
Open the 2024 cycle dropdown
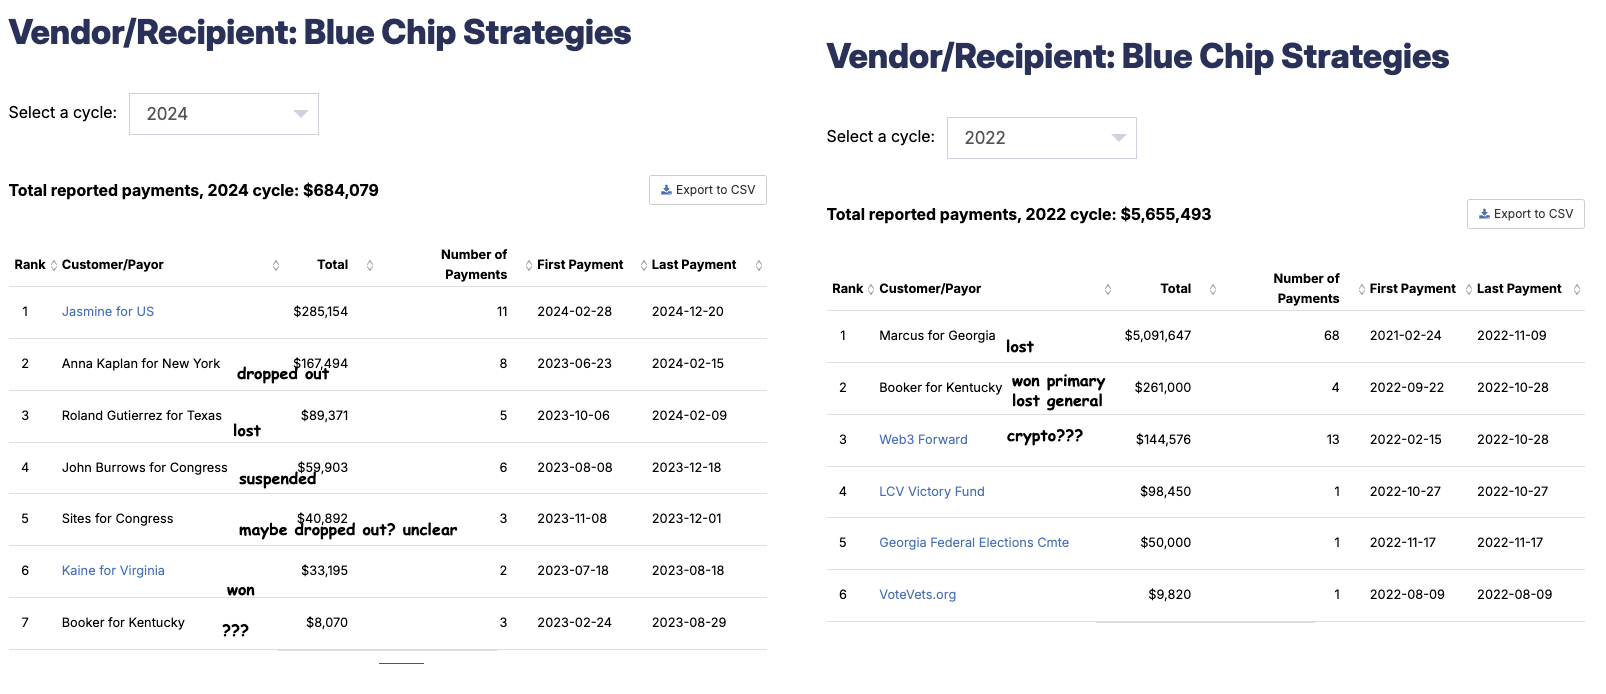click(223, 114)
